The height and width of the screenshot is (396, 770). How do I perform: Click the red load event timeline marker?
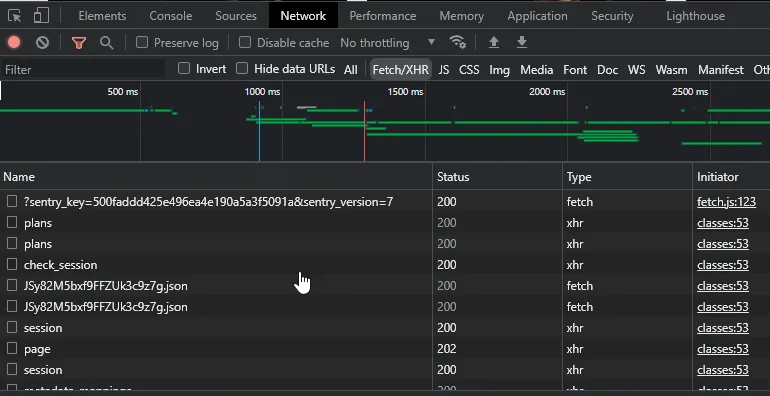364,131
